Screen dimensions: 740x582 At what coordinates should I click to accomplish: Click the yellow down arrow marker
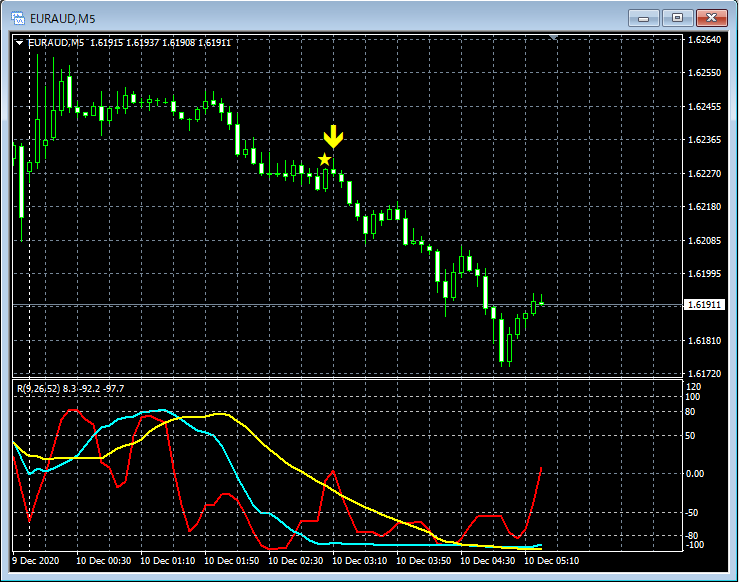pos(333,137)
